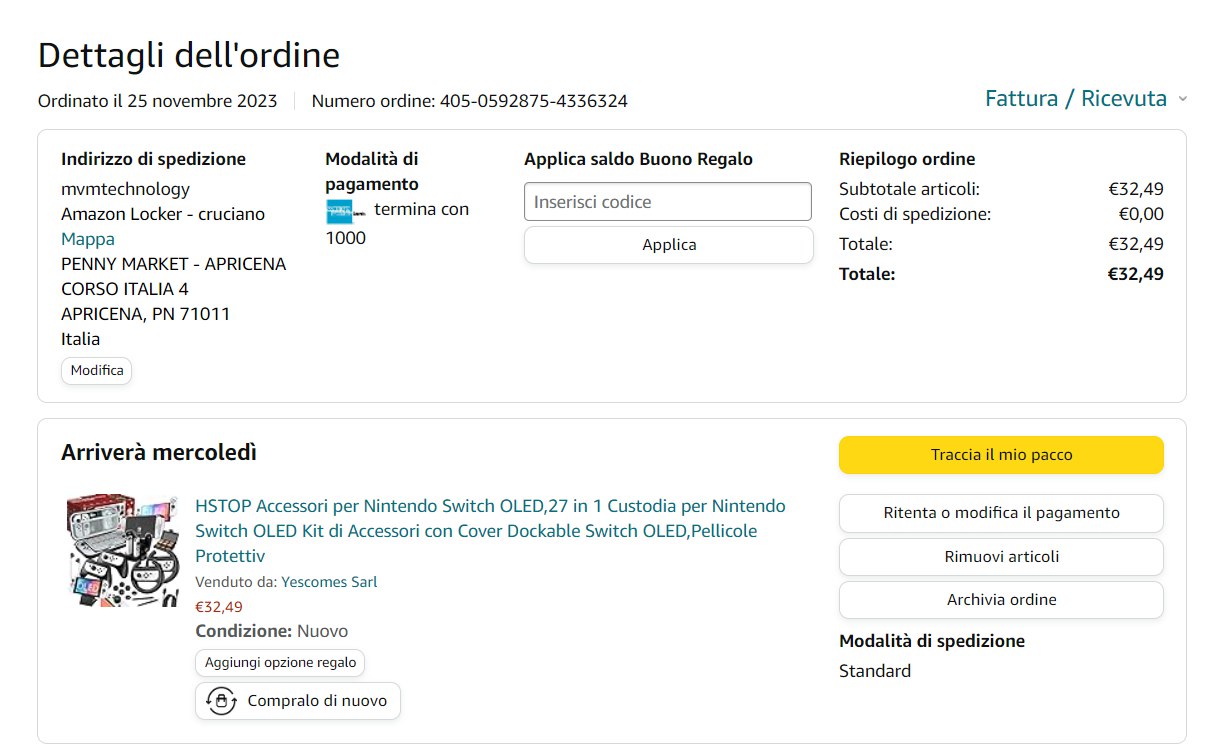
Task: Visit the seller Yescomes Sarl link
Action: (329, 582)
